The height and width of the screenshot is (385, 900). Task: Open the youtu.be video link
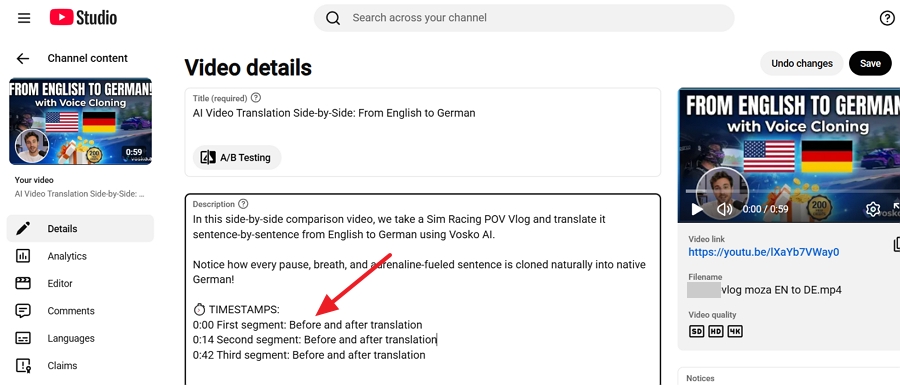tap(764, 252)
